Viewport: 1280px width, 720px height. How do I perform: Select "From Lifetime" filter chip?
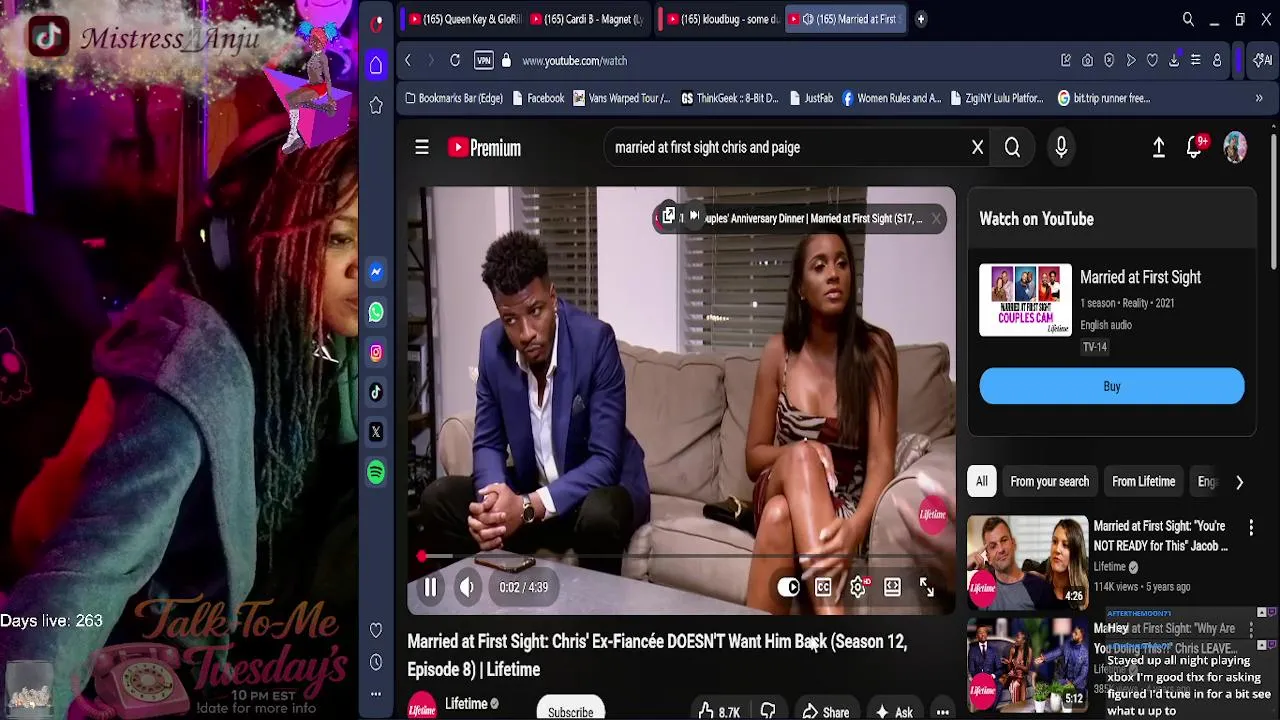click(1143, 481)
